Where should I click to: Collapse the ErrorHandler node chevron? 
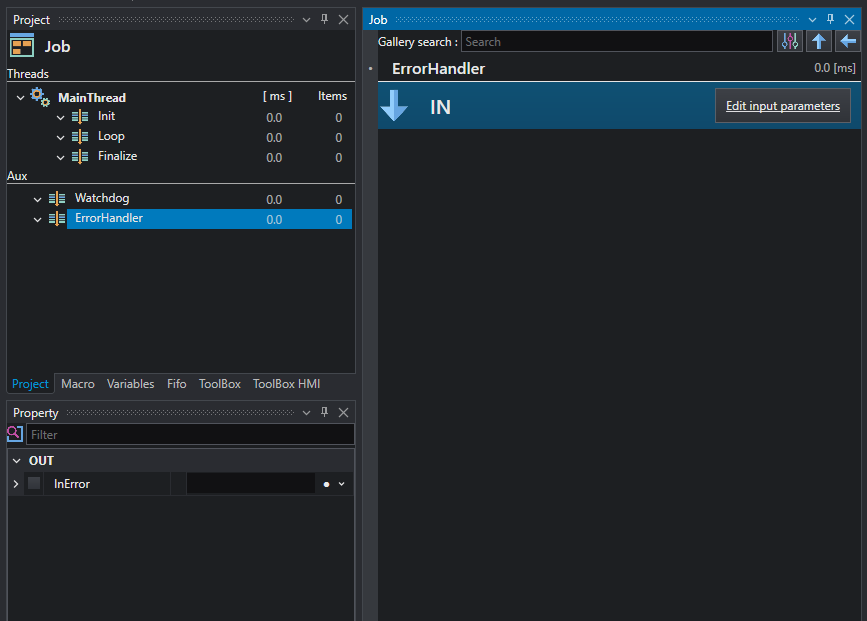coord(38,220)
